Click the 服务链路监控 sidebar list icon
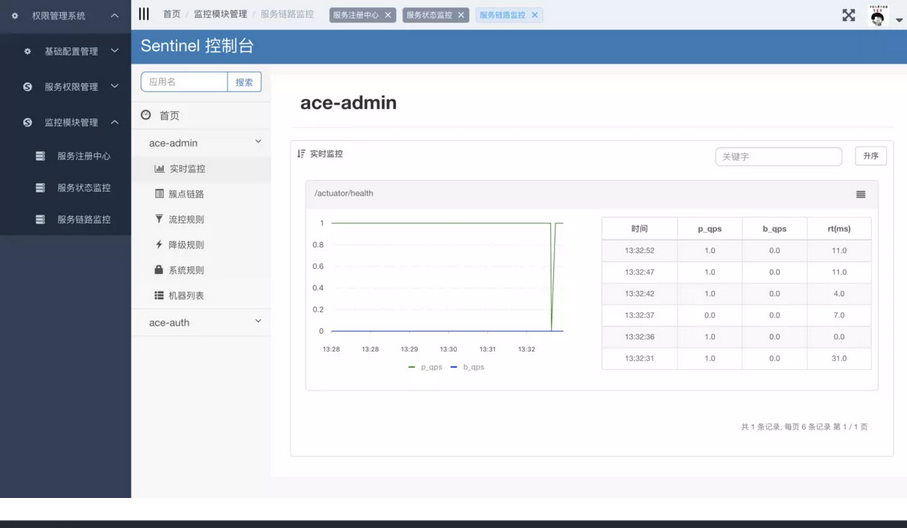Screen dimensions: 907x528 [40, 219]
